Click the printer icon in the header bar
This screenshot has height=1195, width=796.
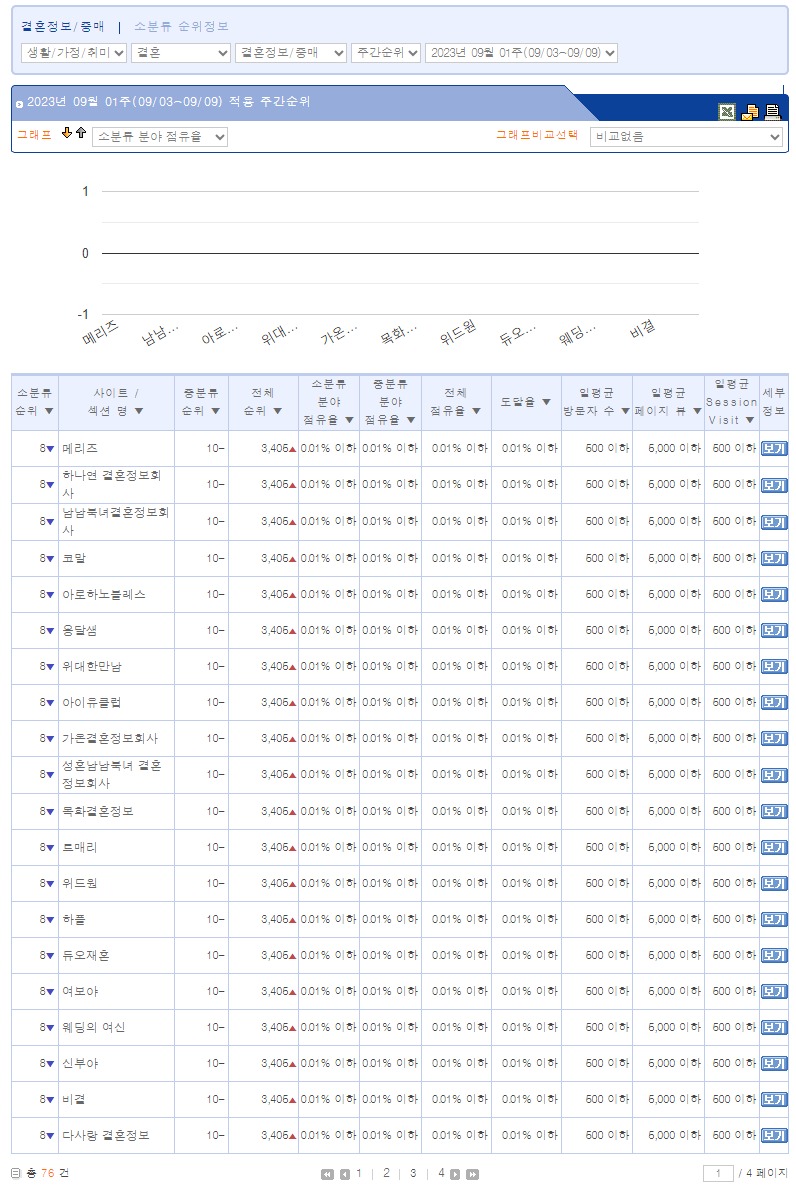pyautogui.click(x=772, y=112)
